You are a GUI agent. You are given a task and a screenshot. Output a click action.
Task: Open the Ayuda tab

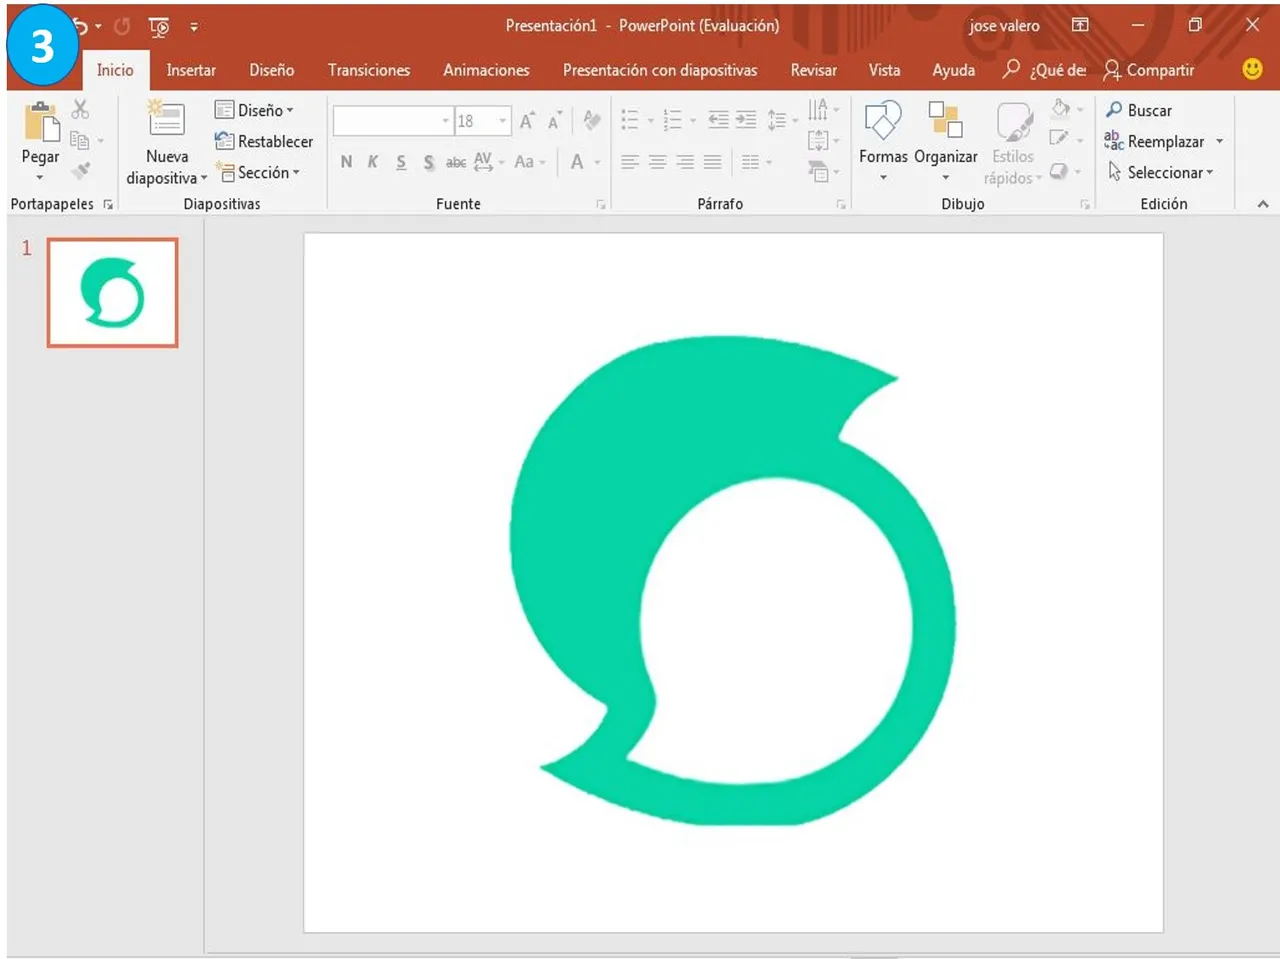[954, 70]
